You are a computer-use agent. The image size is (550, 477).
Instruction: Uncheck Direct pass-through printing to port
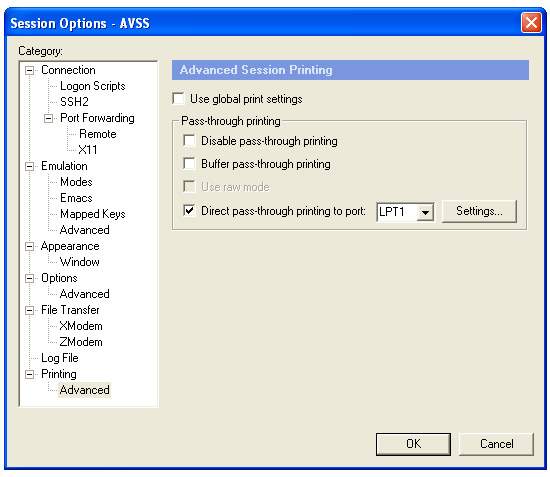pos(189,210)
